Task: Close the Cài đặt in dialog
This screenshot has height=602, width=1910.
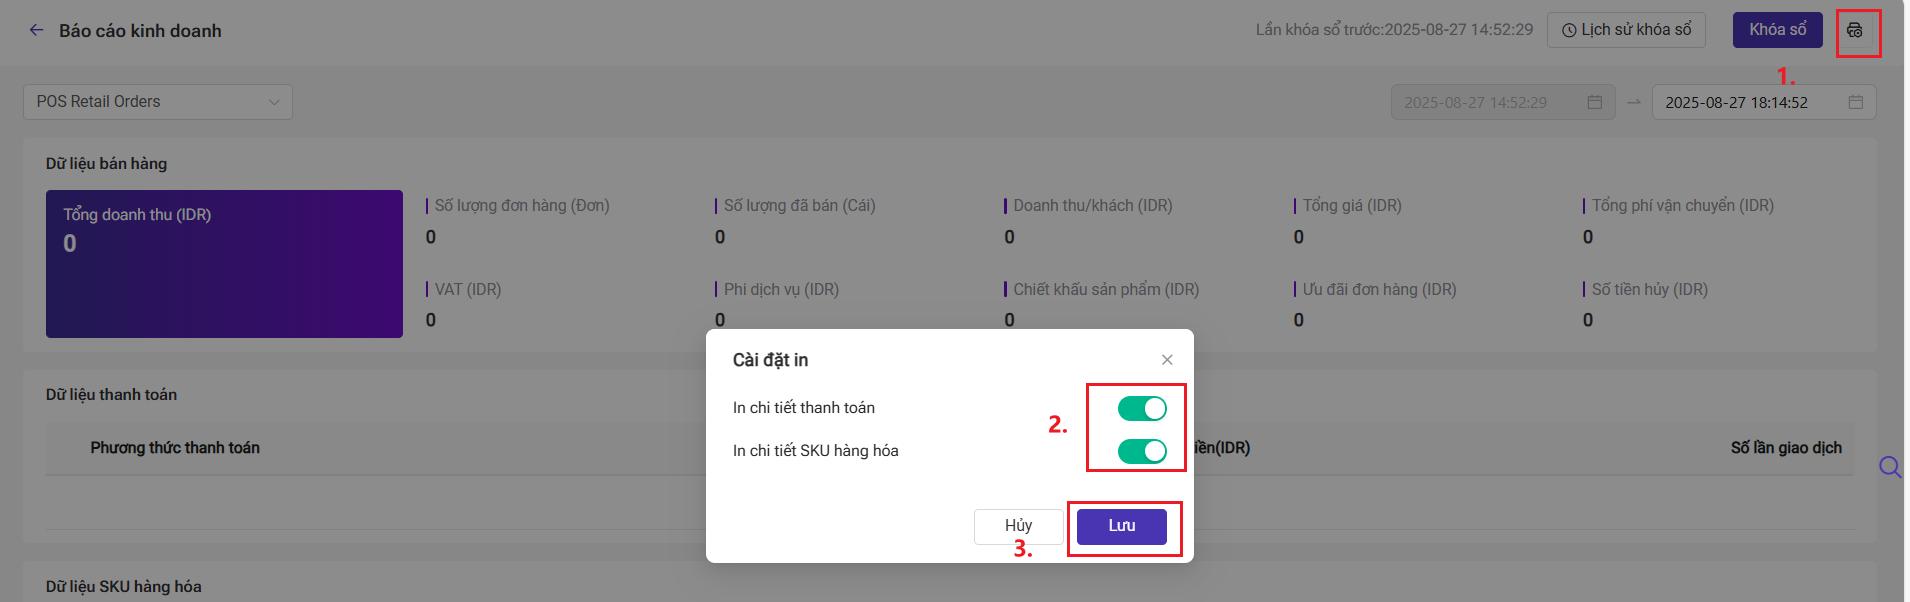Action: (x=1167, y=360)
